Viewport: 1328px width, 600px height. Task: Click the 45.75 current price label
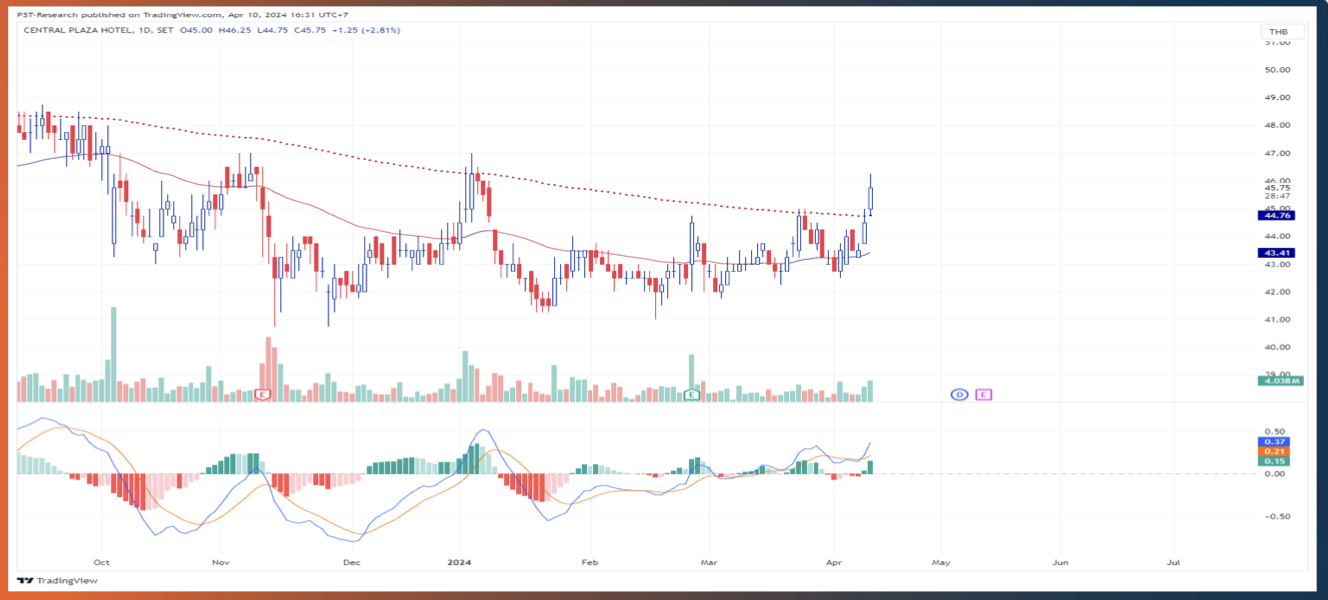1277,187
